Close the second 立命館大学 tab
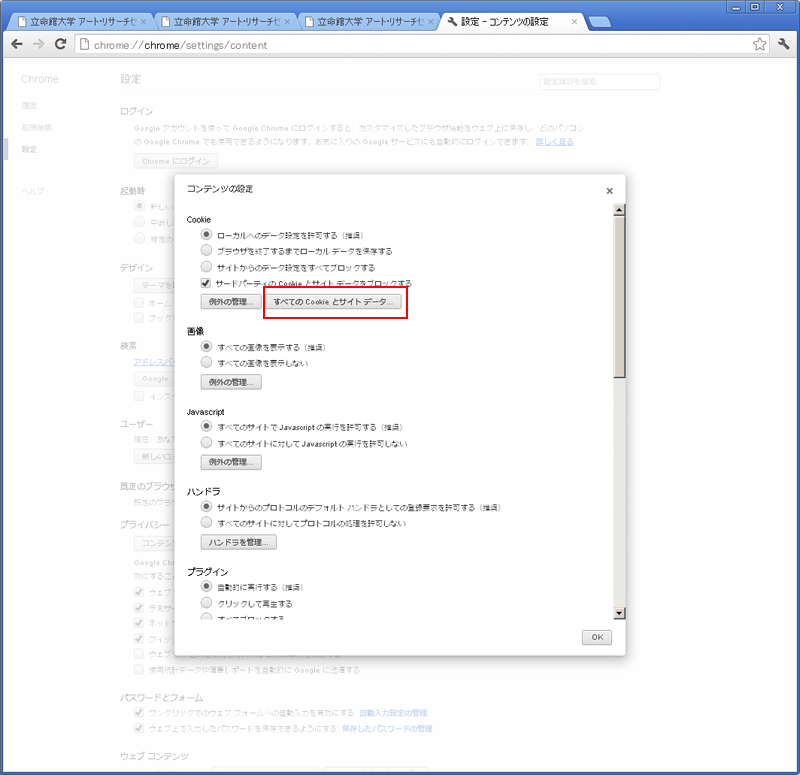The height and width of the screenshot is (775, 800). click(x=287, y=22)
